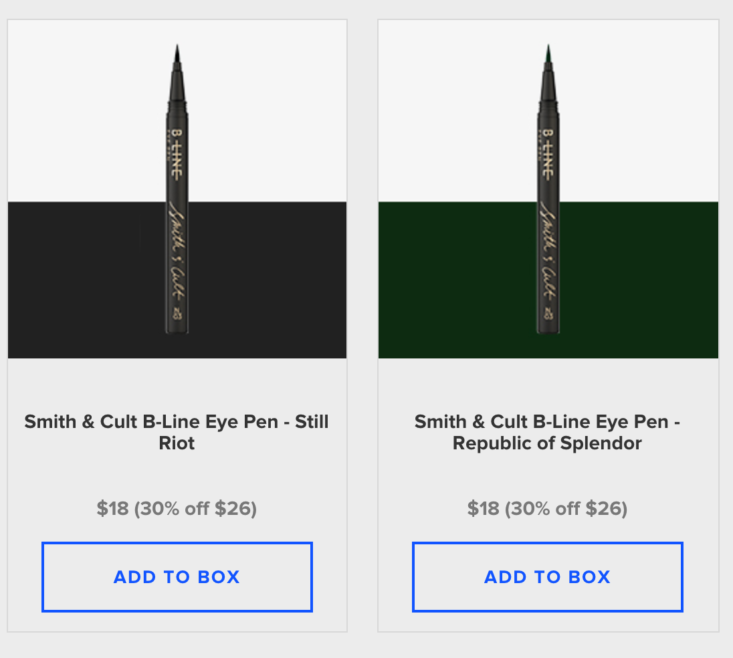Add Still Riot eye pen to box

[x=177, y=577]
